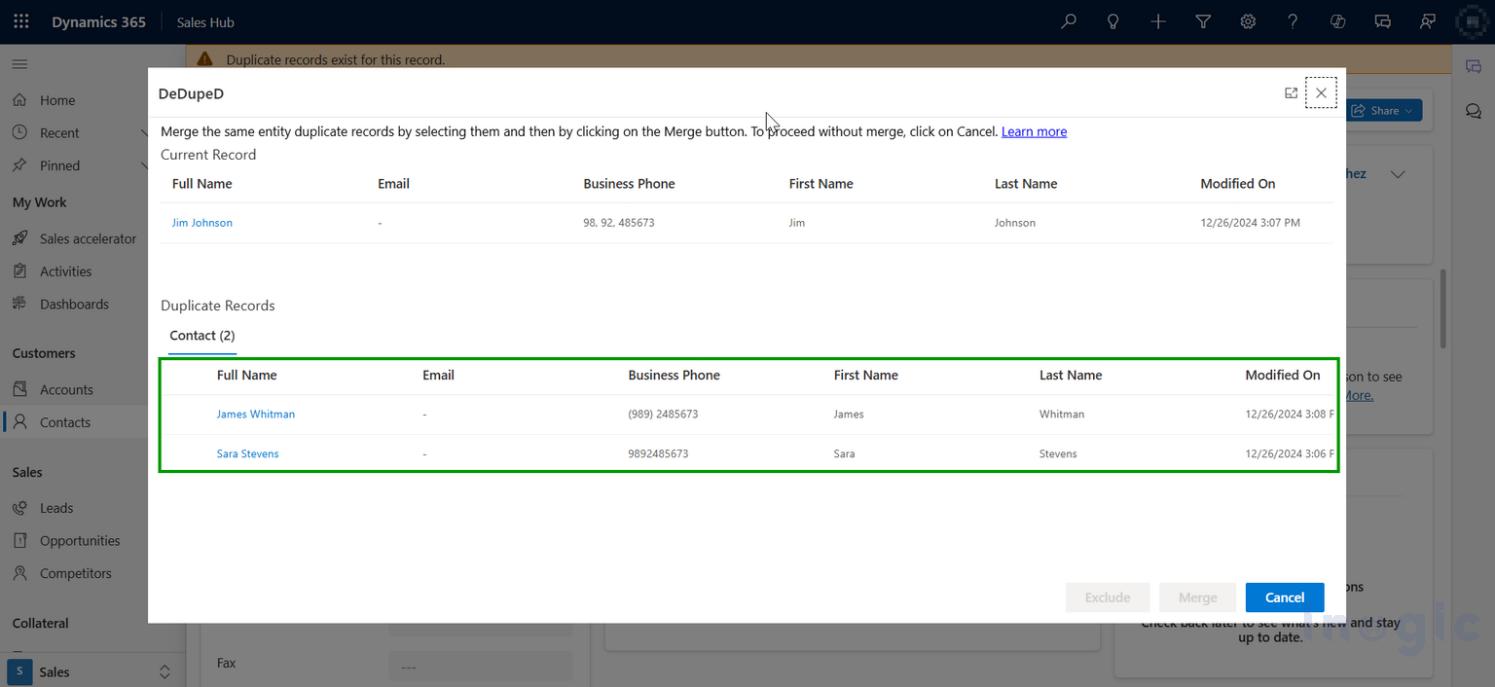Expand the record header chevron
1495x687 pixels.
pyautogui.click(x=1398, y=174)
